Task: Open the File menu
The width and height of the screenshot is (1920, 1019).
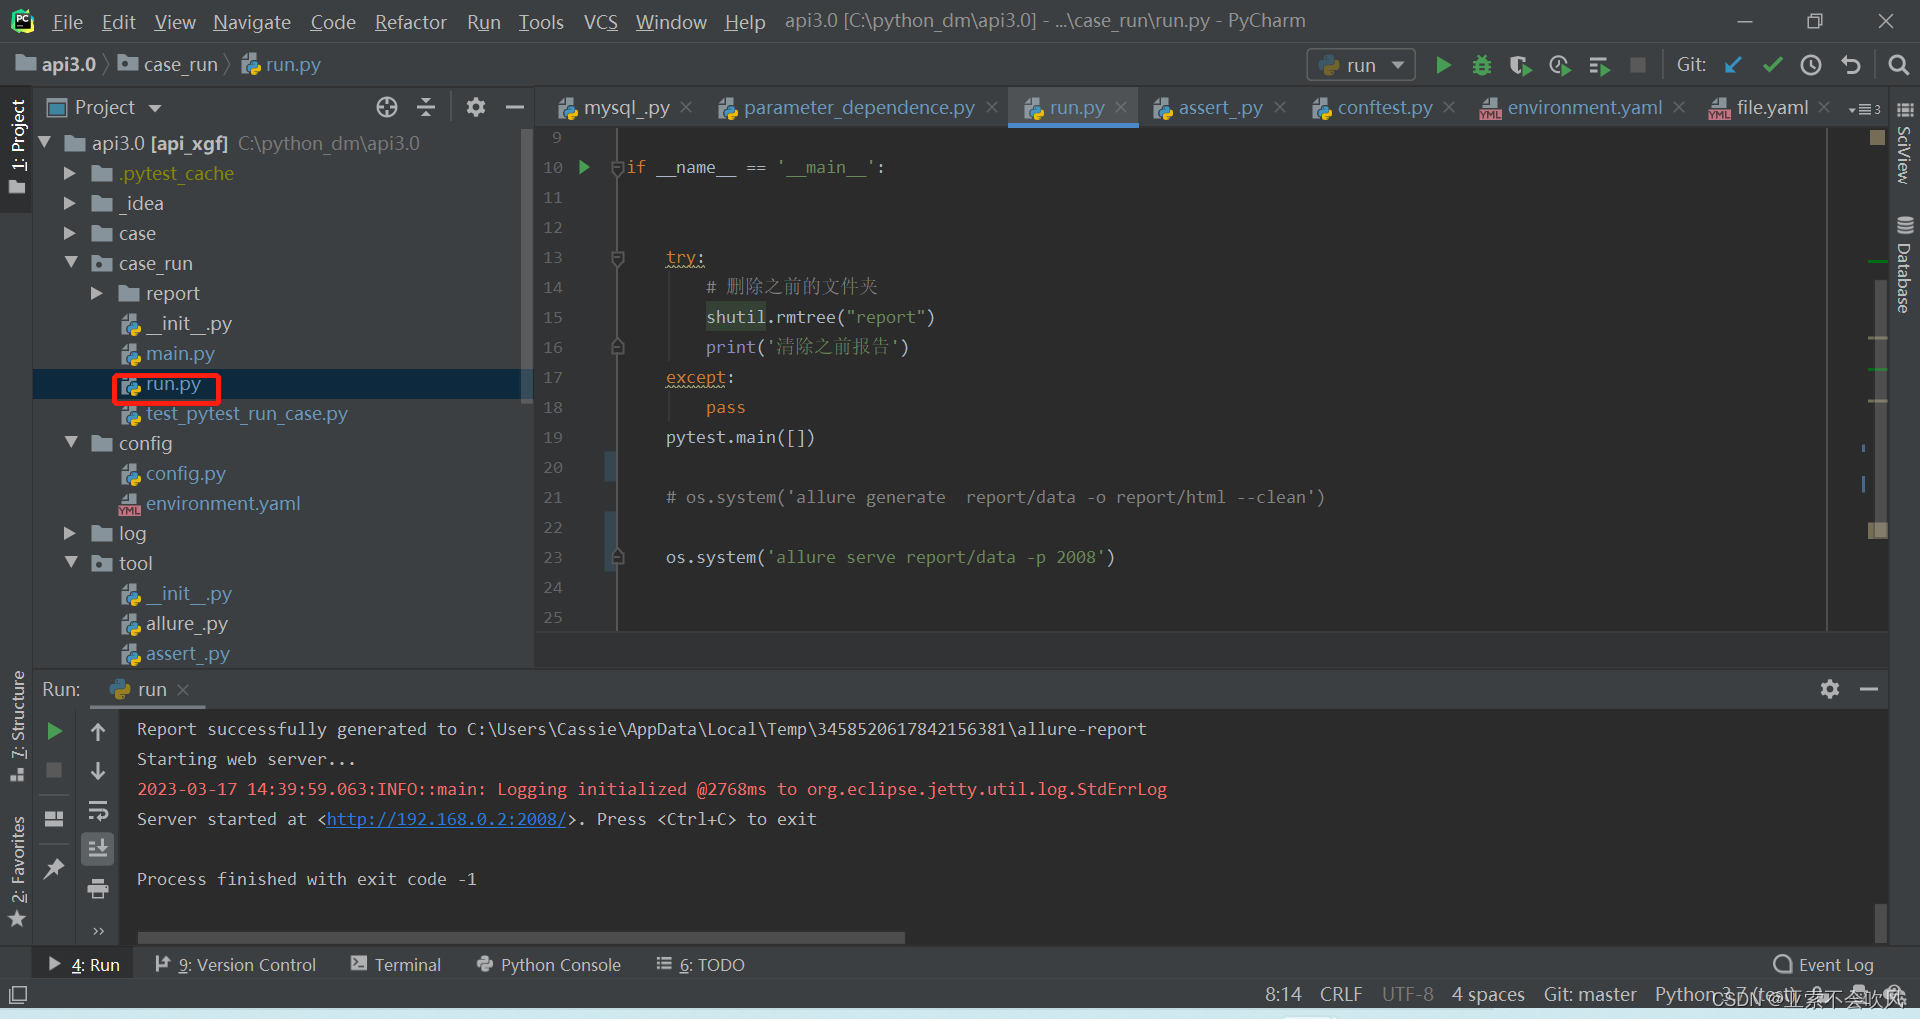Action: coord(67,21)
